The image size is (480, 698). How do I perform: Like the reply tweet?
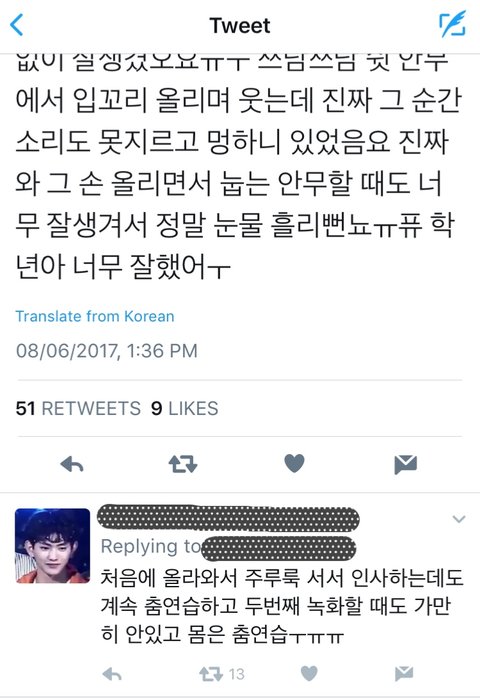click(309, 674)
